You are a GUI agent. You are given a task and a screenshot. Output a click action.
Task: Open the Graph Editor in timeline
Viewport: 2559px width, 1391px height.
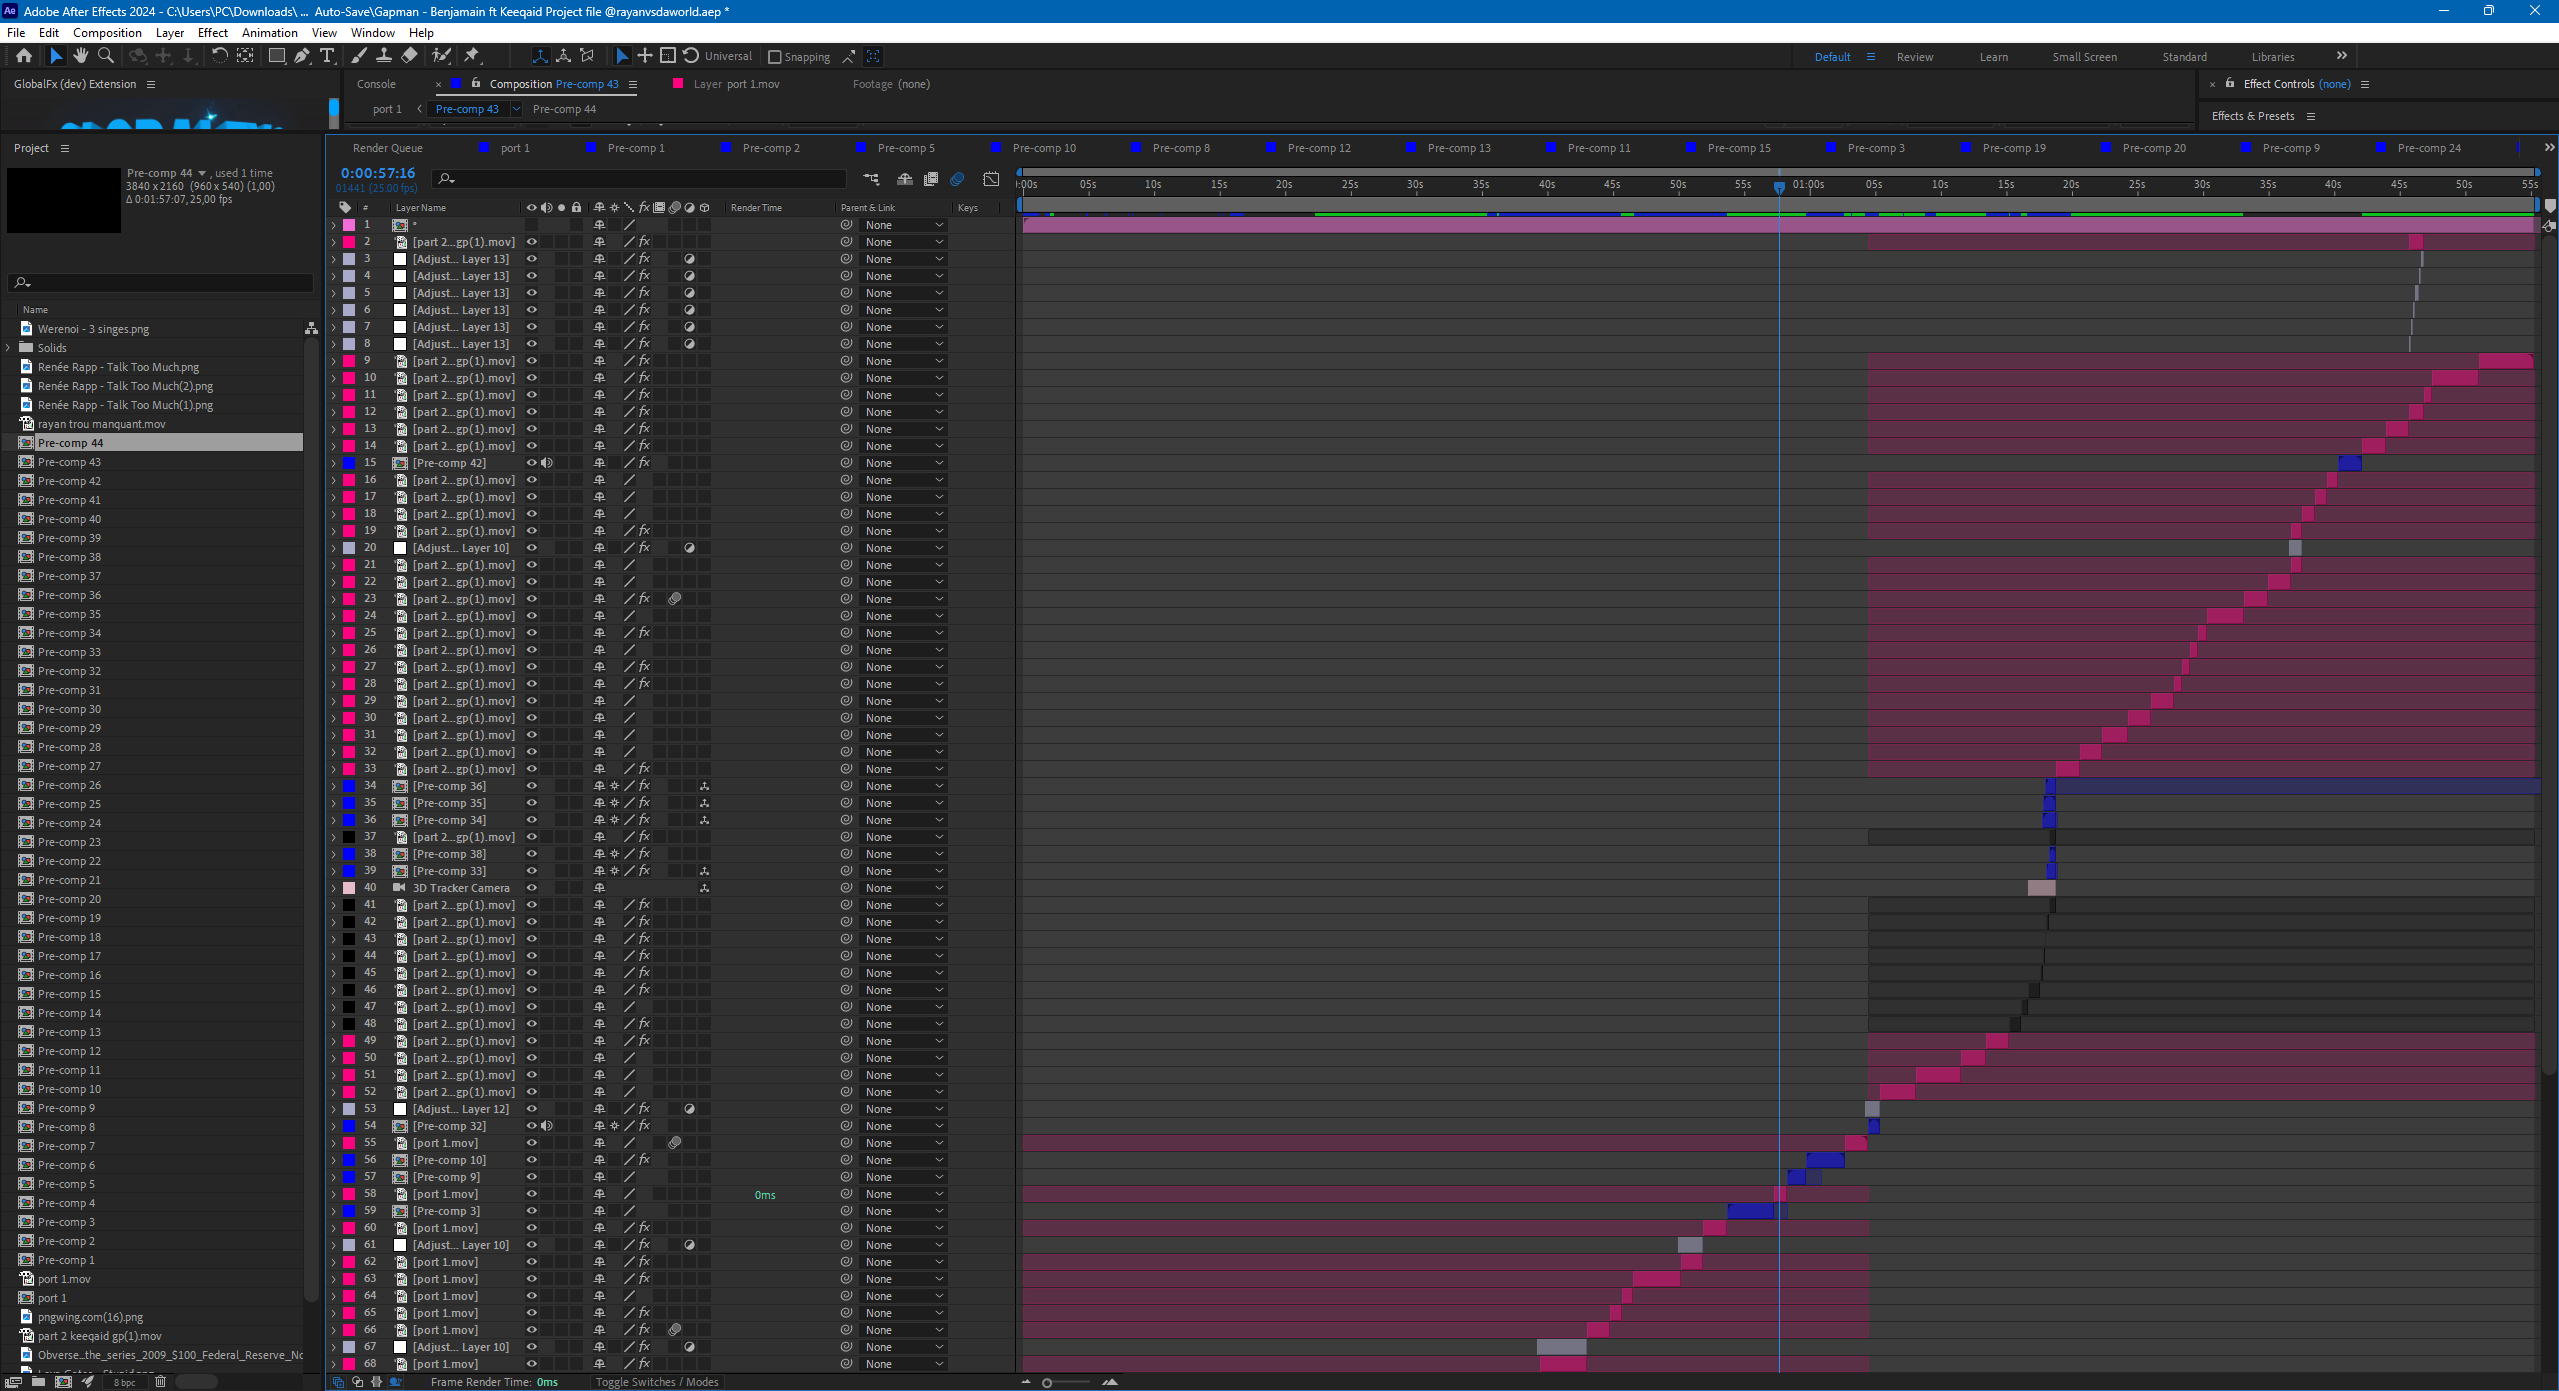pyautogui.click(x=991, y=179)
